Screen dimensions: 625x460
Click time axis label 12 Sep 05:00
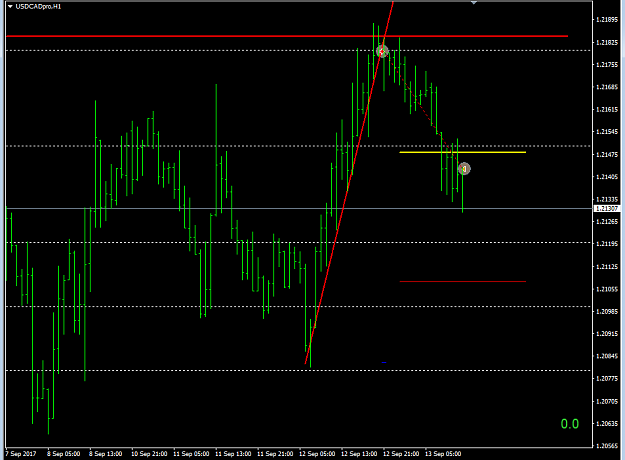(x=317, y=454)
